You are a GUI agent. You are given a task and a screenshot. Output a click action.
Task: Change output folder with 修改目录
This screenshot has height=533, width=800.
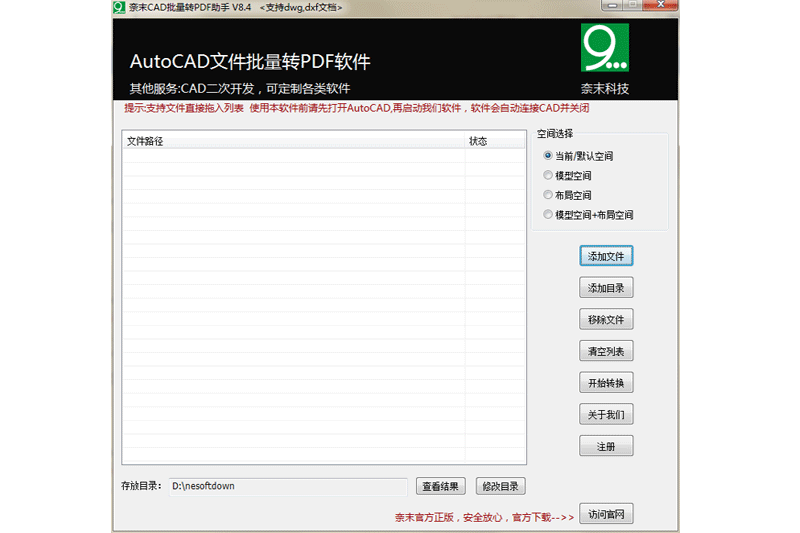click(x=501, y=486)
